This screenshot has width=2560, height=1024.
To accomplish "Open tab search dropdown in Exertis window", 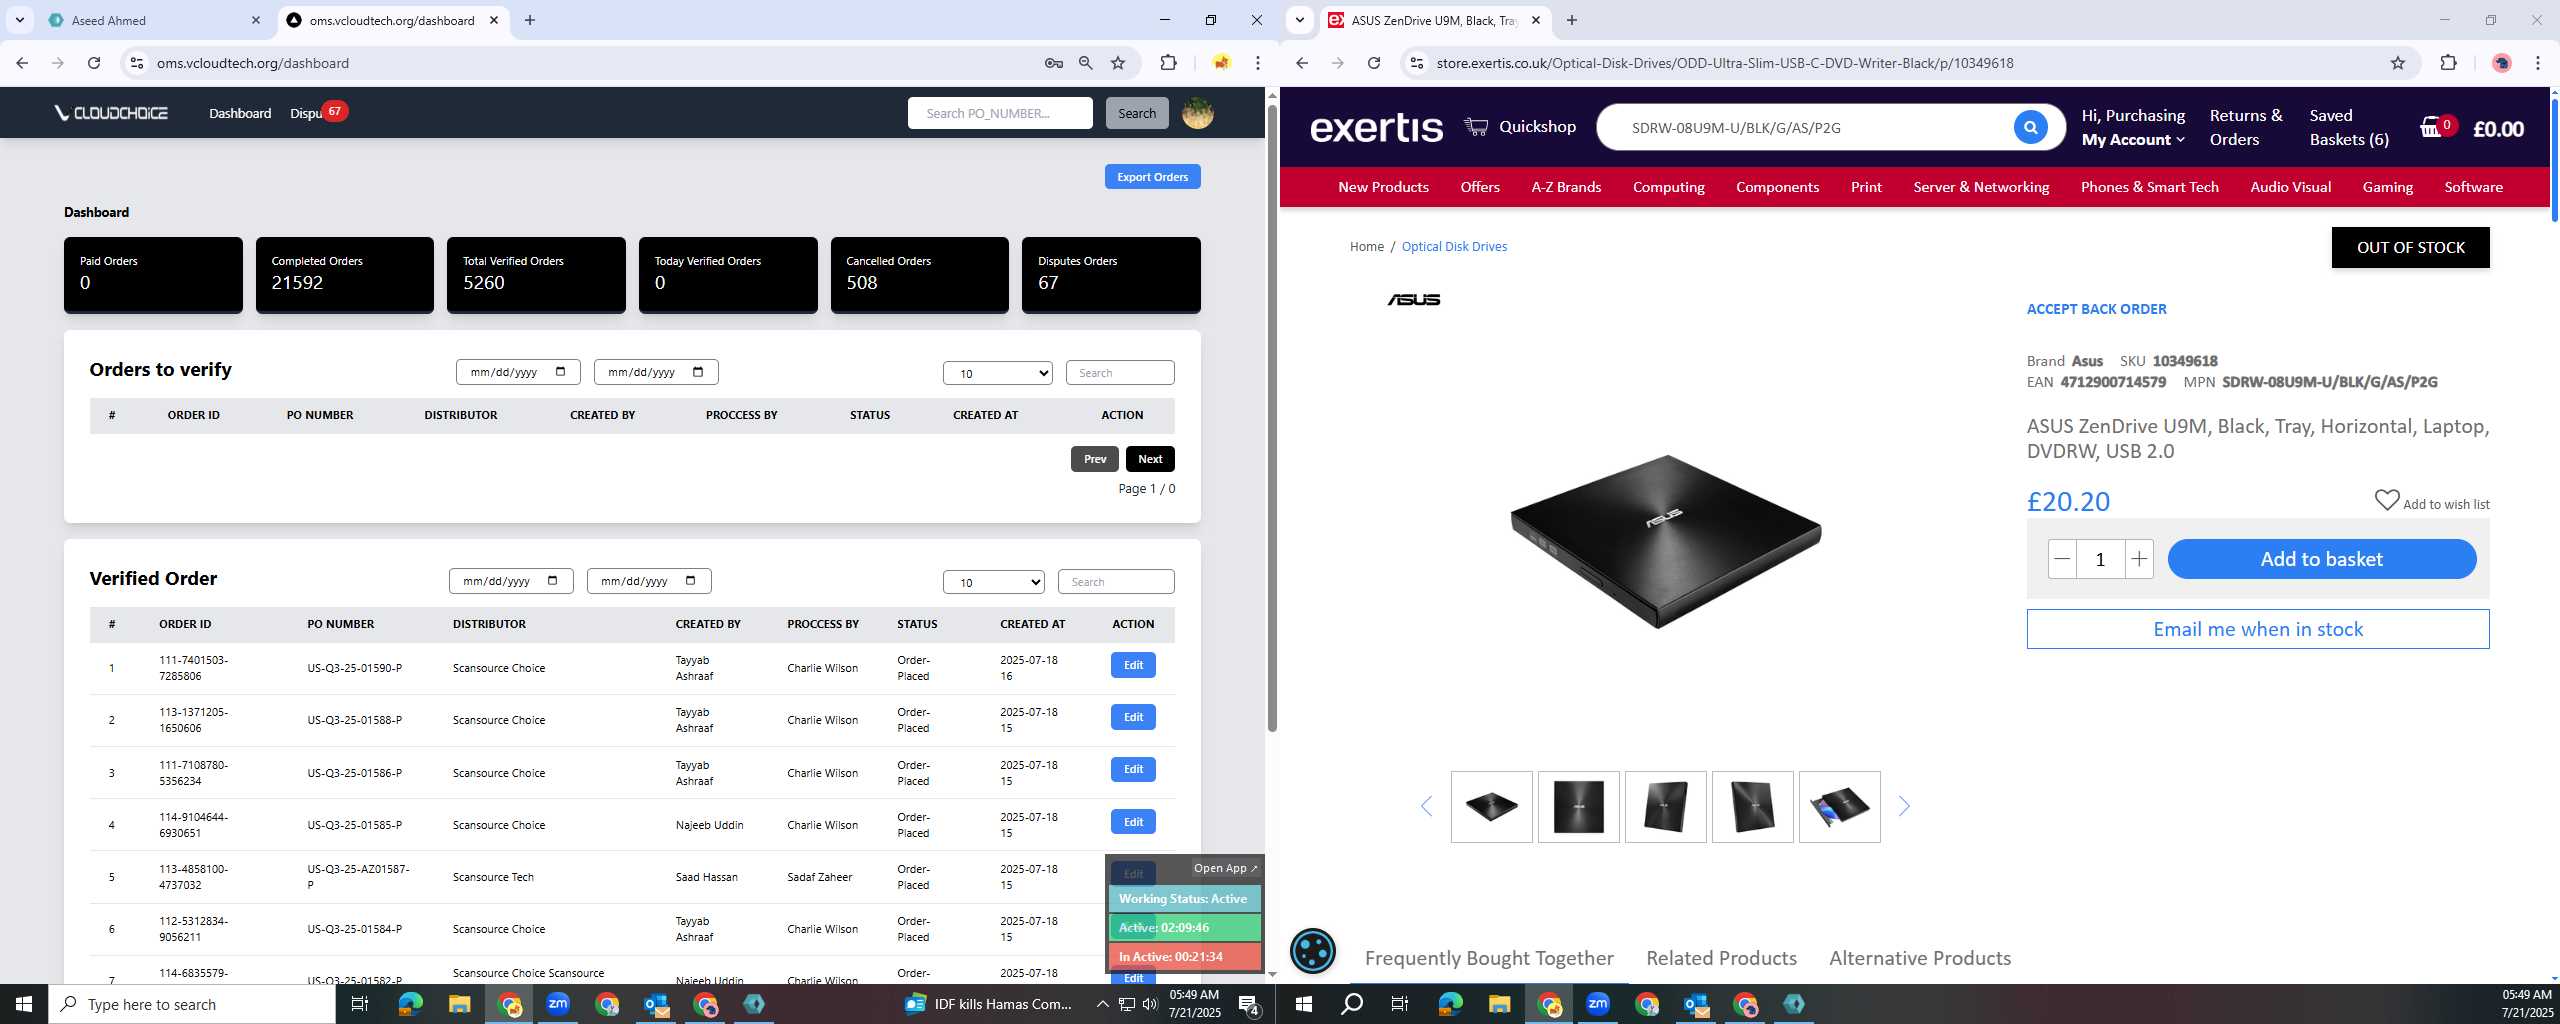I will coord(1299,20).
